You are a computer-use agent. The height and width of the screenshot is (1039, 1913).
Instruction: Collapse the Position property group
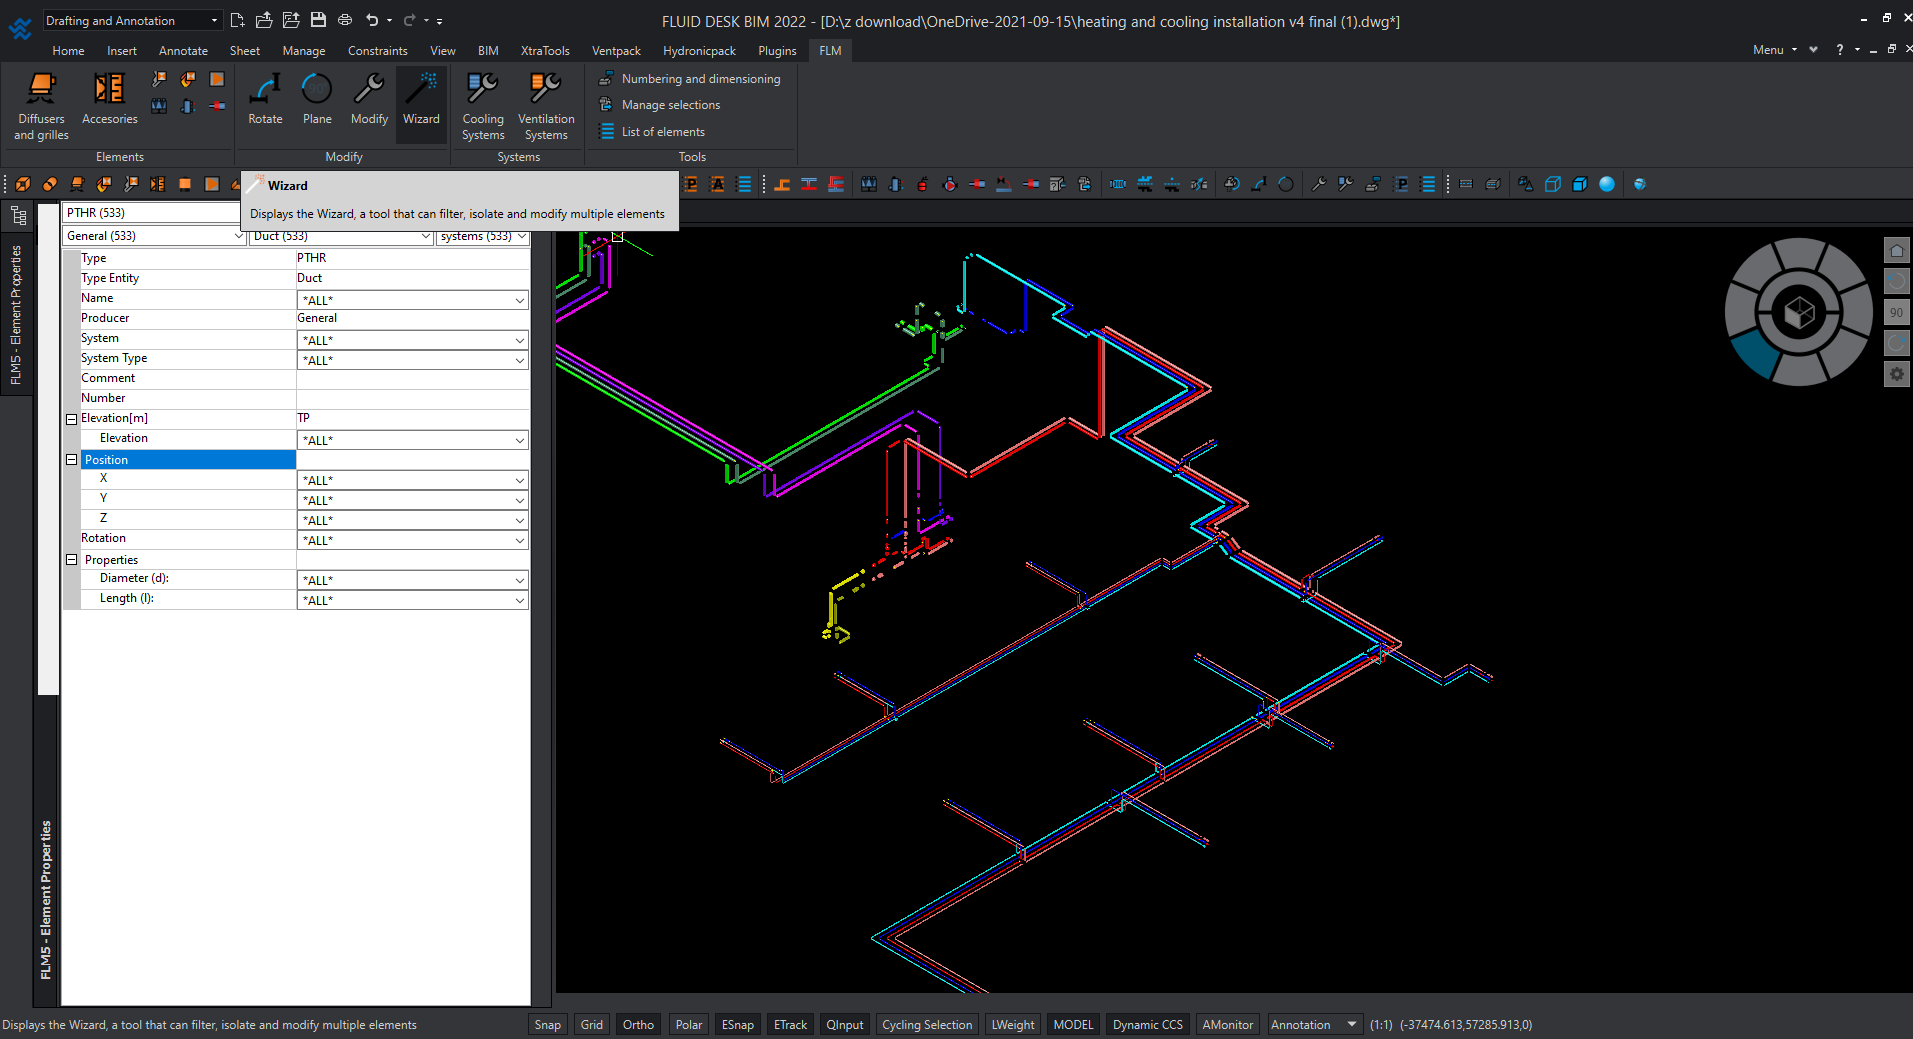(72, 460)
